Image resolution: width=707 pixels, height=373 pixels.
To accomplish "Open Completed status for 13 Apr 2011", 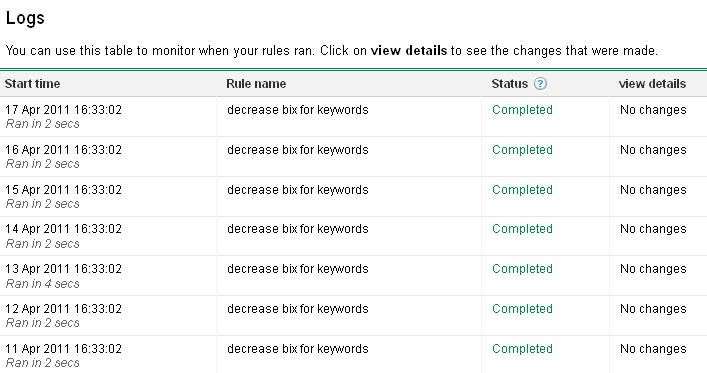I will click(x=522, y=269).
